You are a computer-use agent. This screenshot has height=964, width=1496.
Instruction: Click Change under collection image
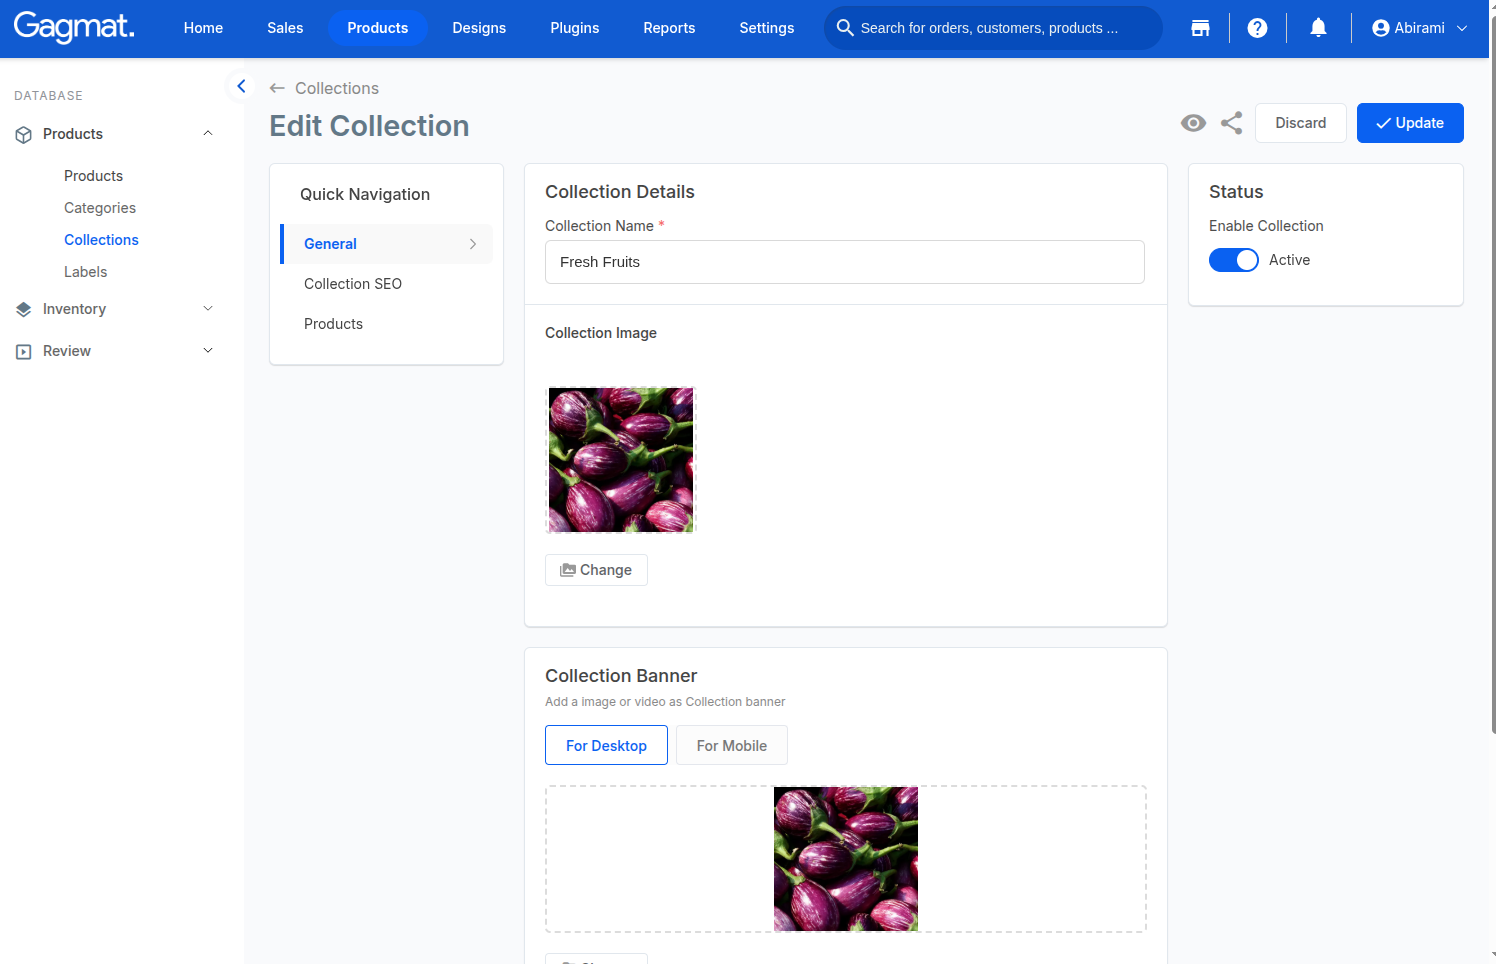click(x=596, y=570)
